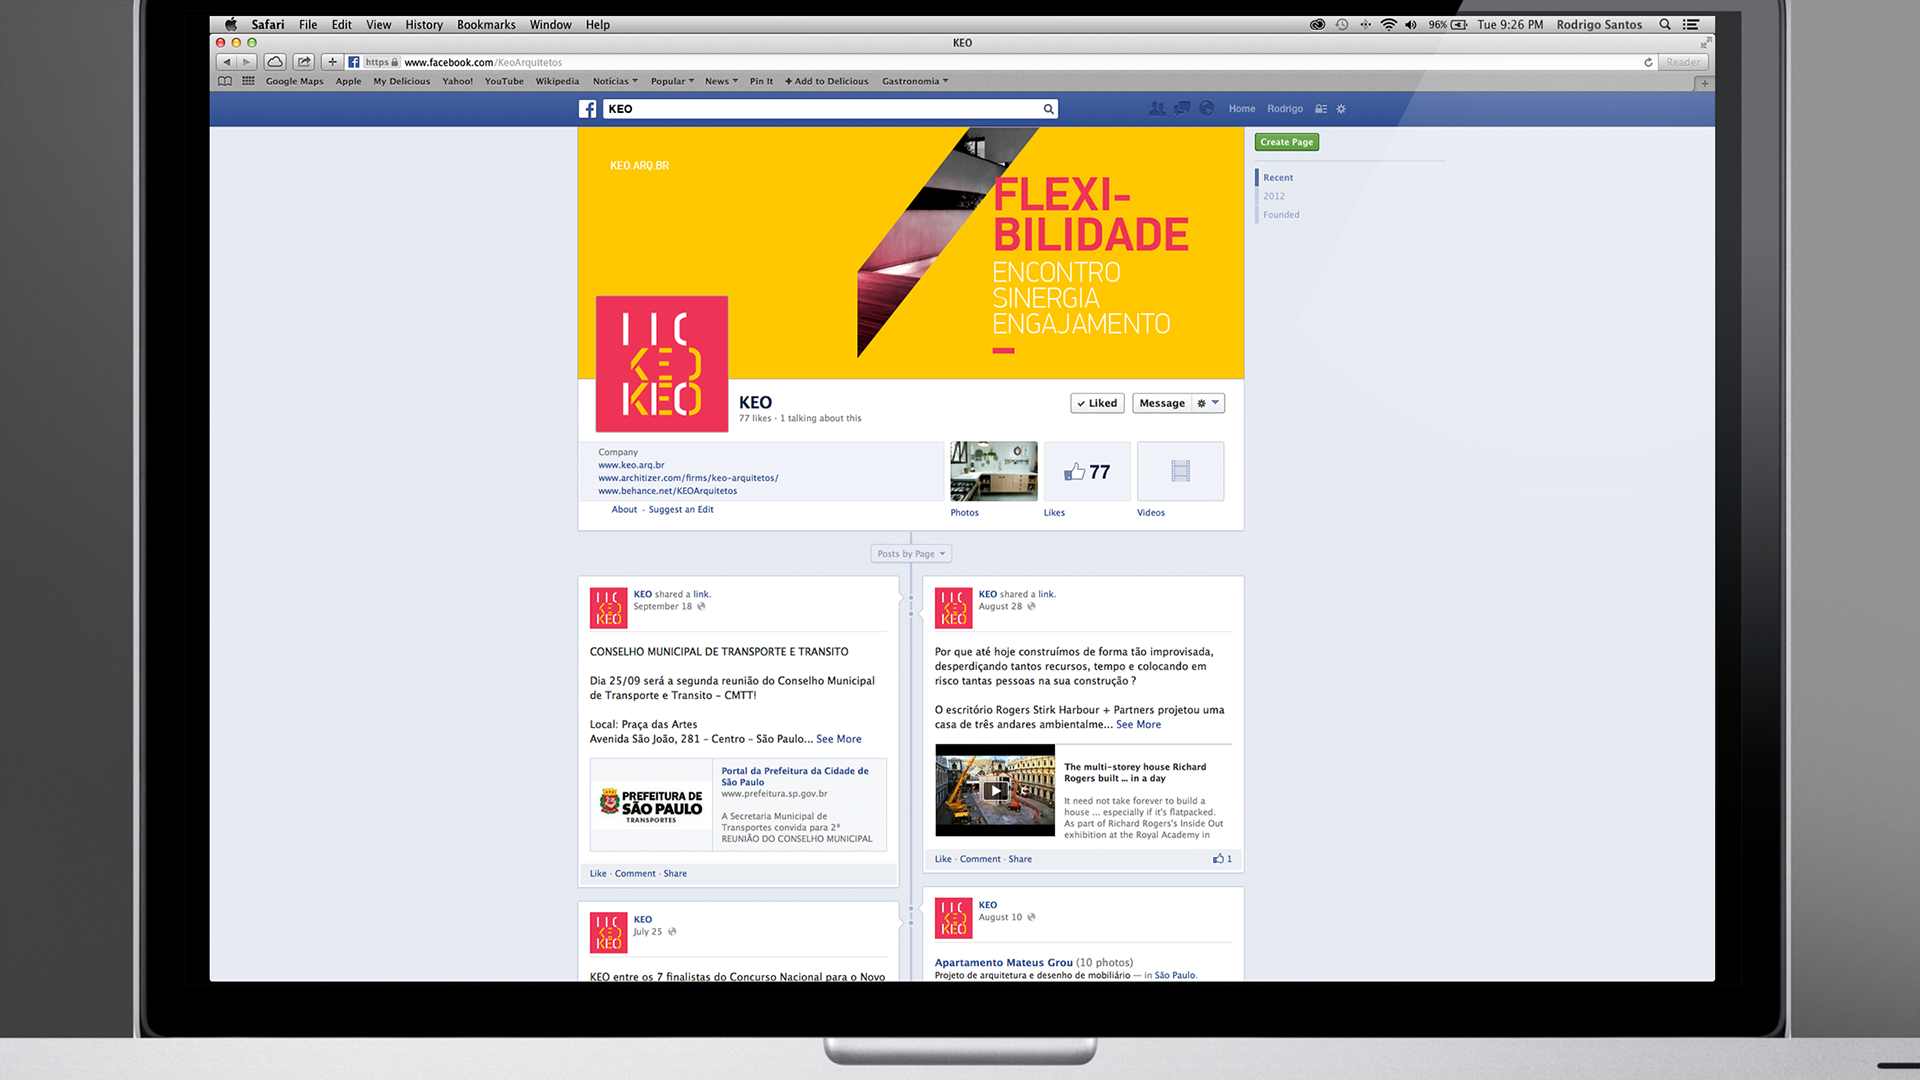Open the File menu

(308, 24)
